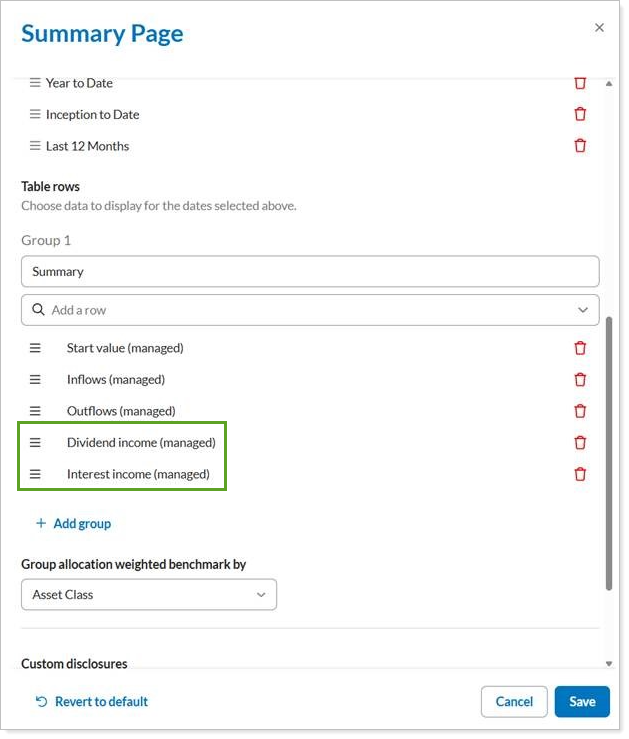
Task: Expand the Asset Class benchmark dropdown
Action: pyautogui.click(x=148, y=595)
